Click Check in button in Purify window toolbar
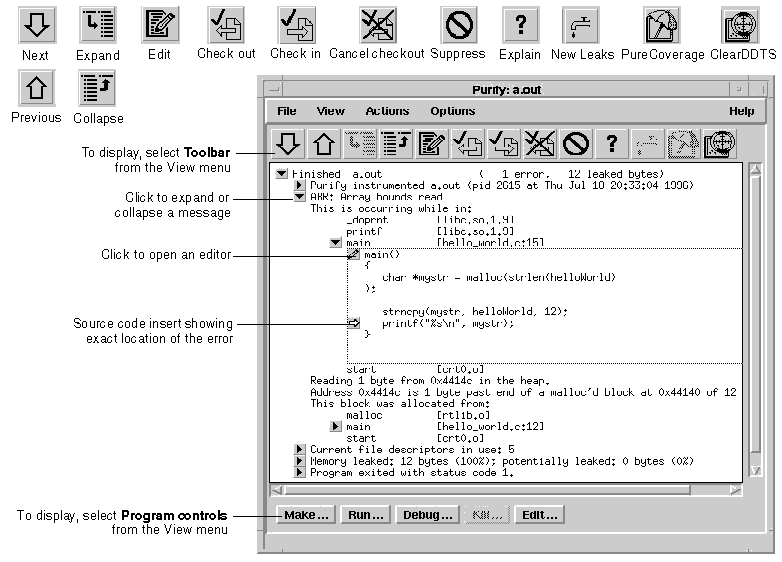Image resolution: width=782 pixels, height=562 pixels. click(x=504, y=144)
